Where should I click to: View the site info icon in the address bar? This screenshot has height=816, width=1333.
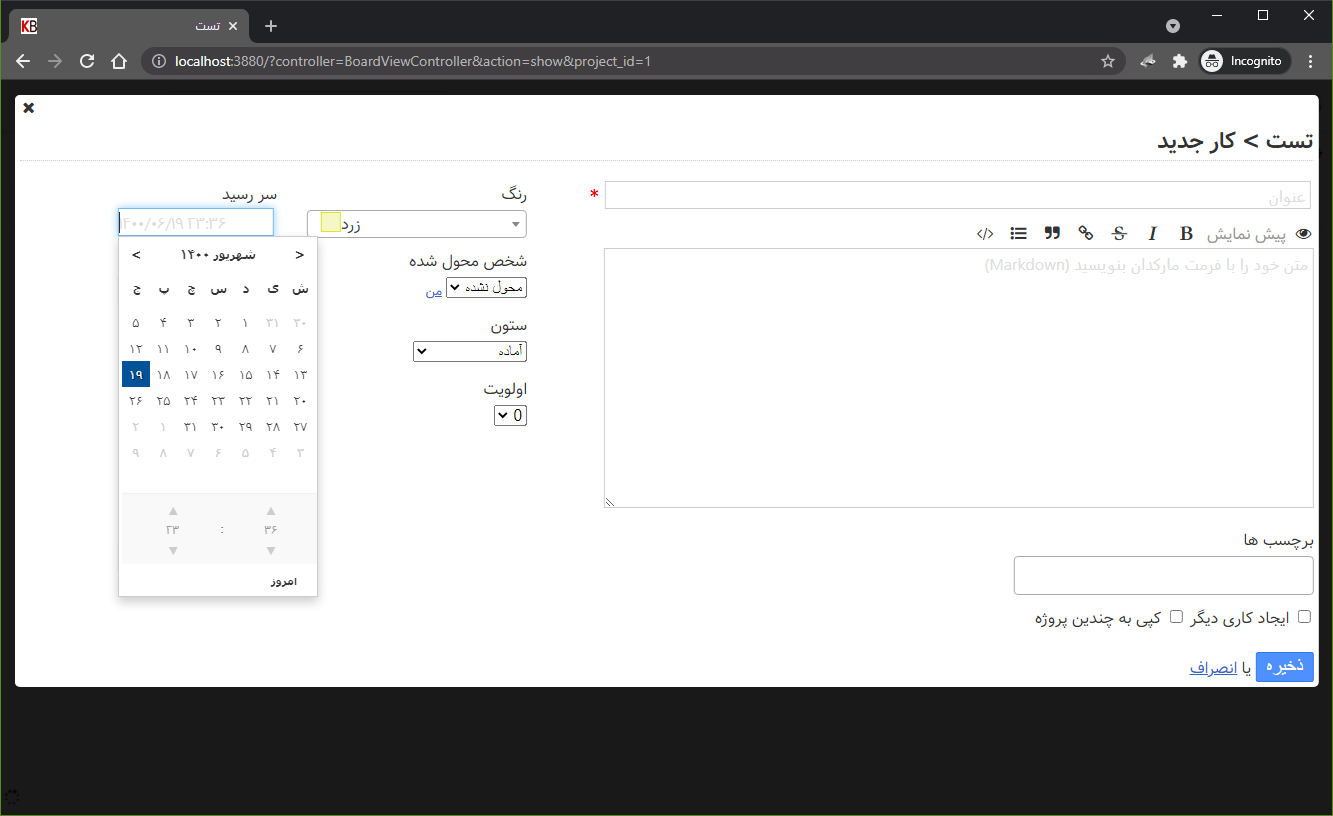[158, 61]
